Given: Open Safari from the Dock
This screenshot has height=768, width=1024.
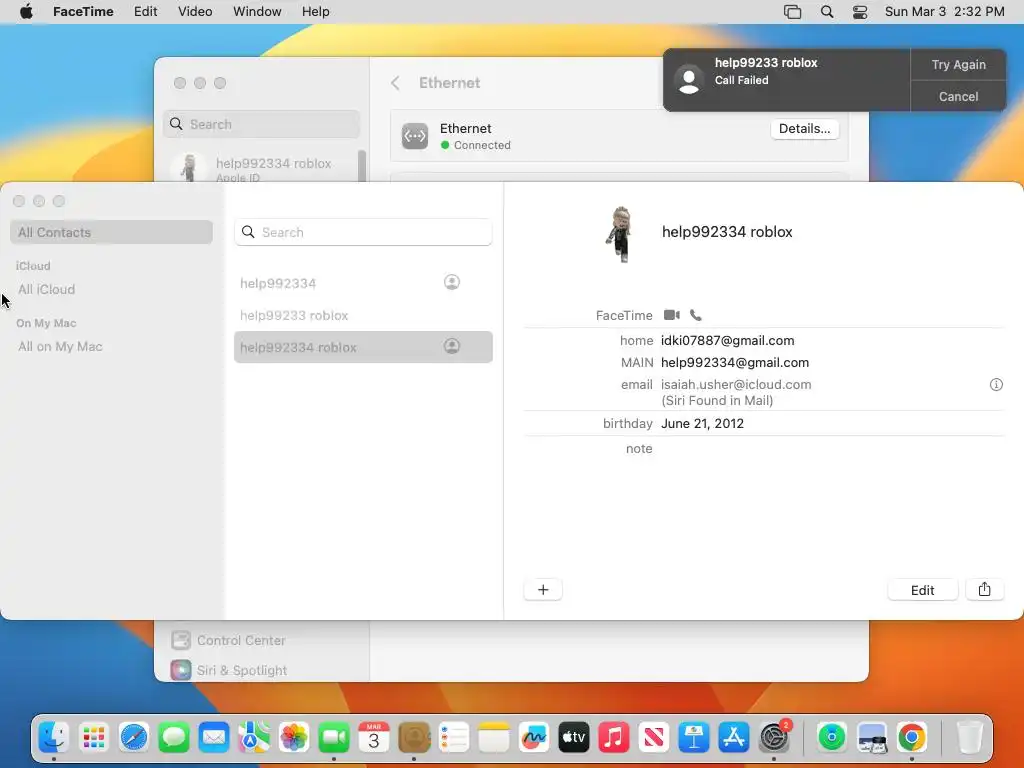Looking at the screenshot, I should (x=134, y=737).
